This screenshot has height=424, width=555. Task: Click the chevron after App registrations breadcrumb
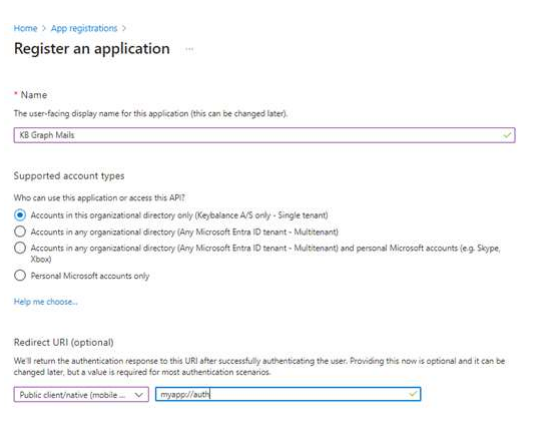124,28
